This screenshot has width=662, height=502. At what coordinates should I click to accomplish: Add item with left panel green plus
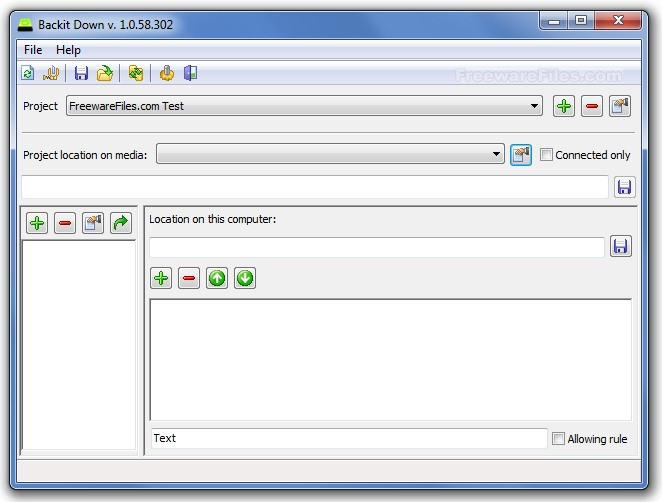coord(37,223)
